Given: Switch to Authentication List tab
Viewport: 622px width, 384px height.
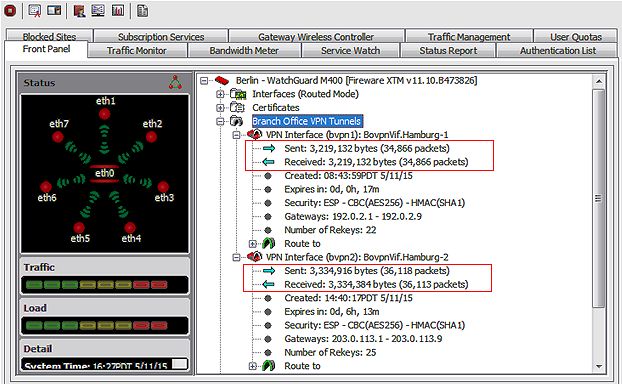Looking at the screenshot, I should point(558,51).
